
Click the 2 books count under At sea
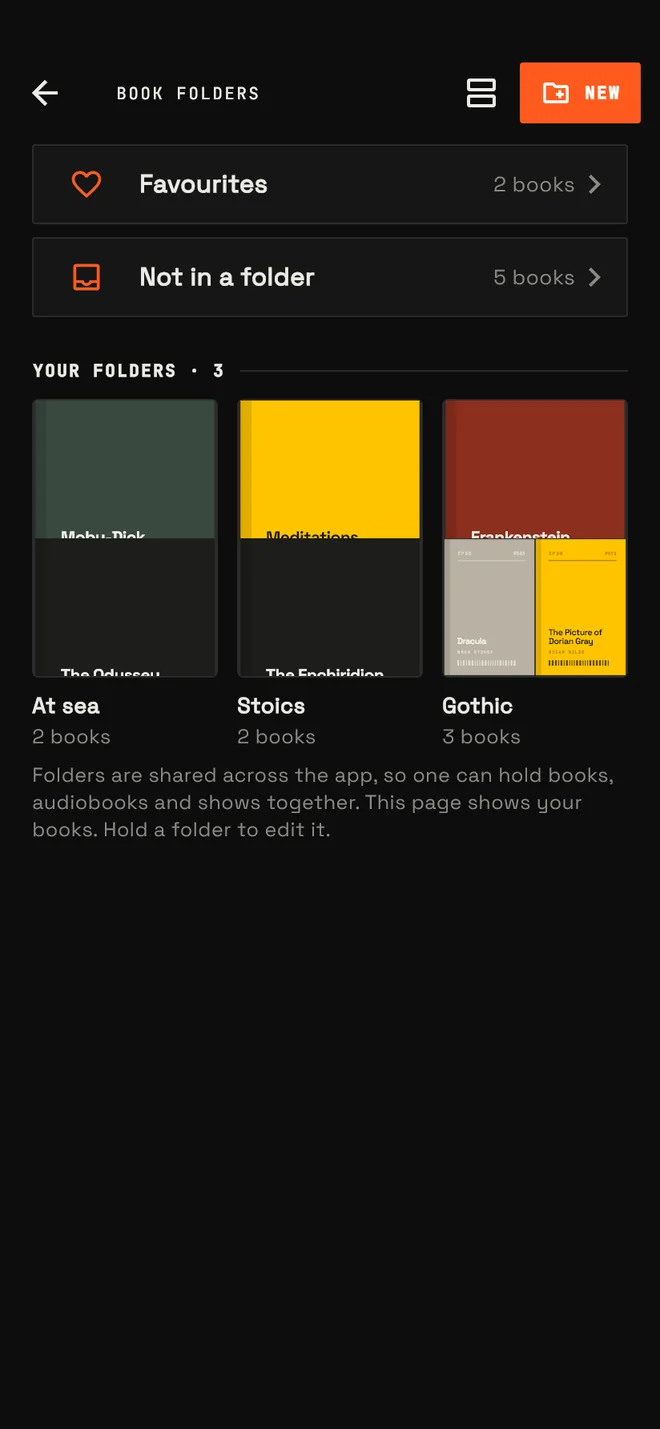[x=71, y=737]
